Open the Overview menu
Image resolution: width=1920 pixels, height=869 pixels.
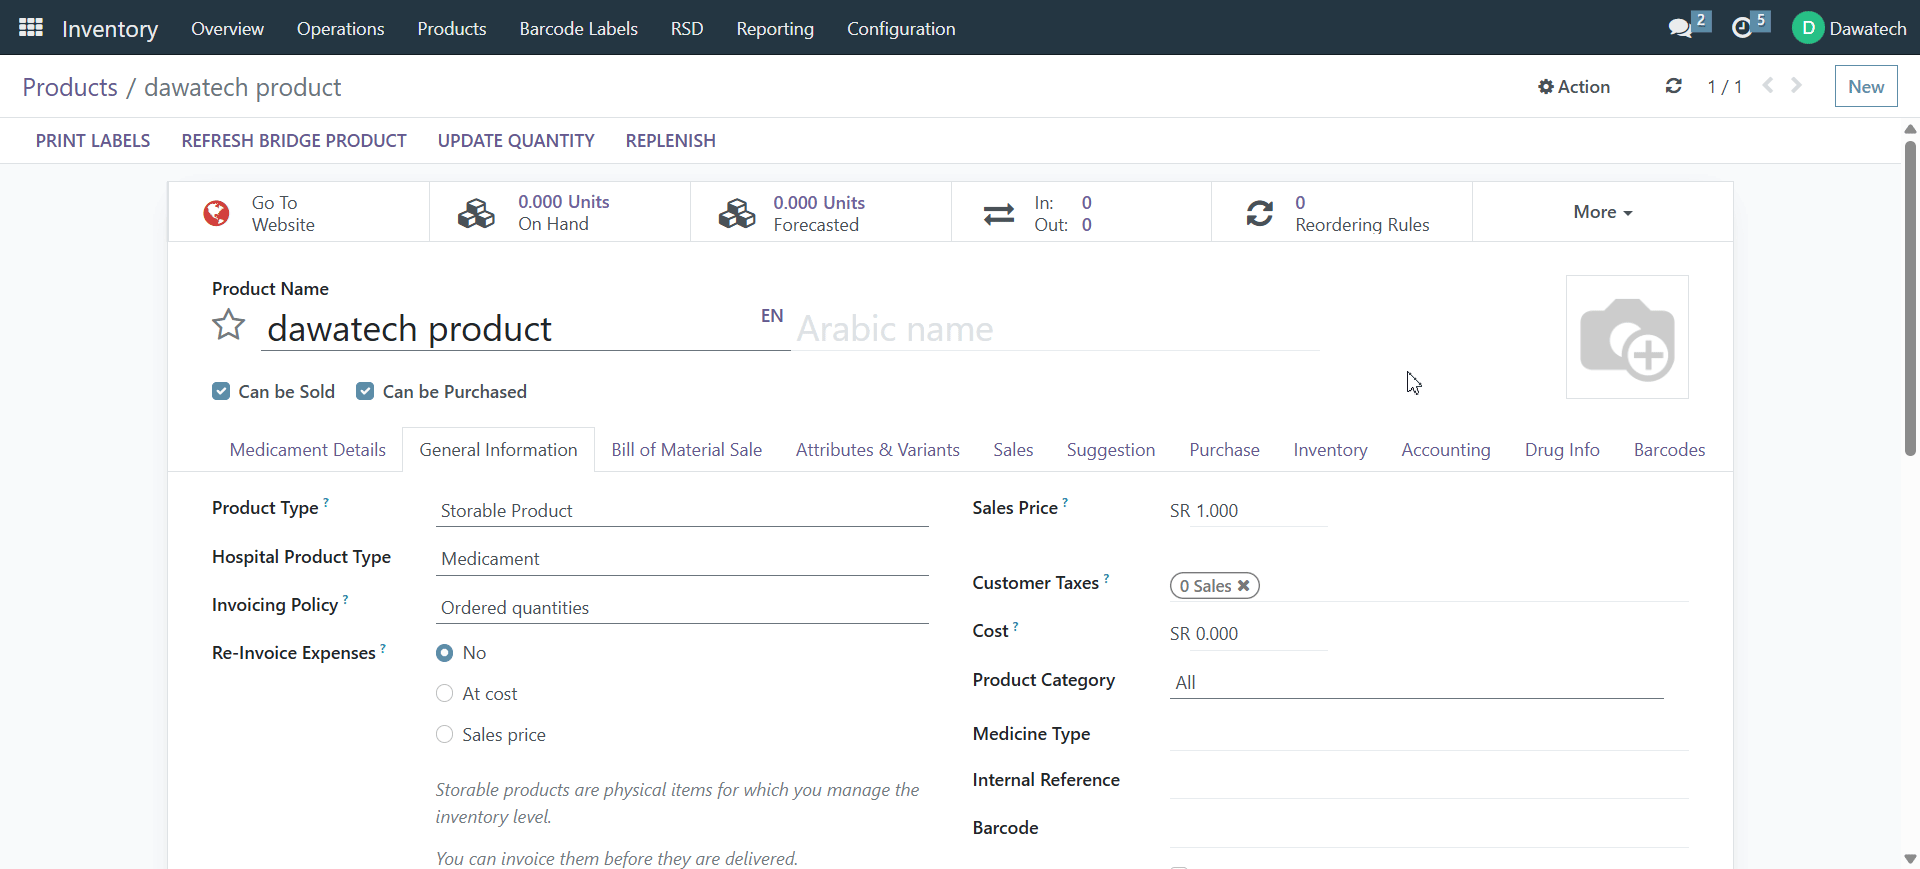pyautogui.click(x=227, y=28)
